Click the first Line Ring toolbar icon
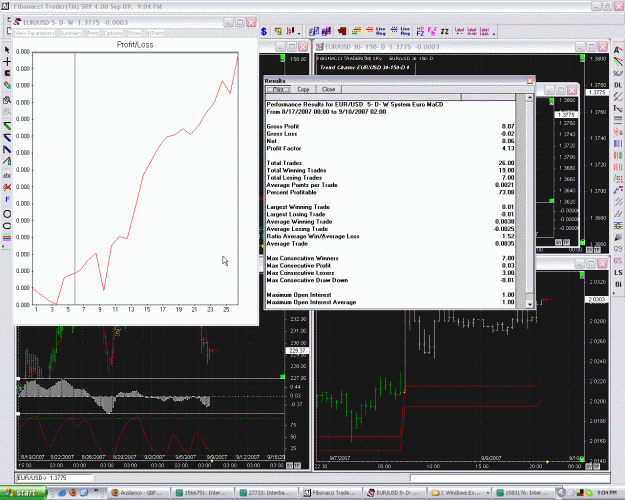Image resolution: width=625 pixels, height=500 pixels. pyautogui.click(x=381, y=31)
